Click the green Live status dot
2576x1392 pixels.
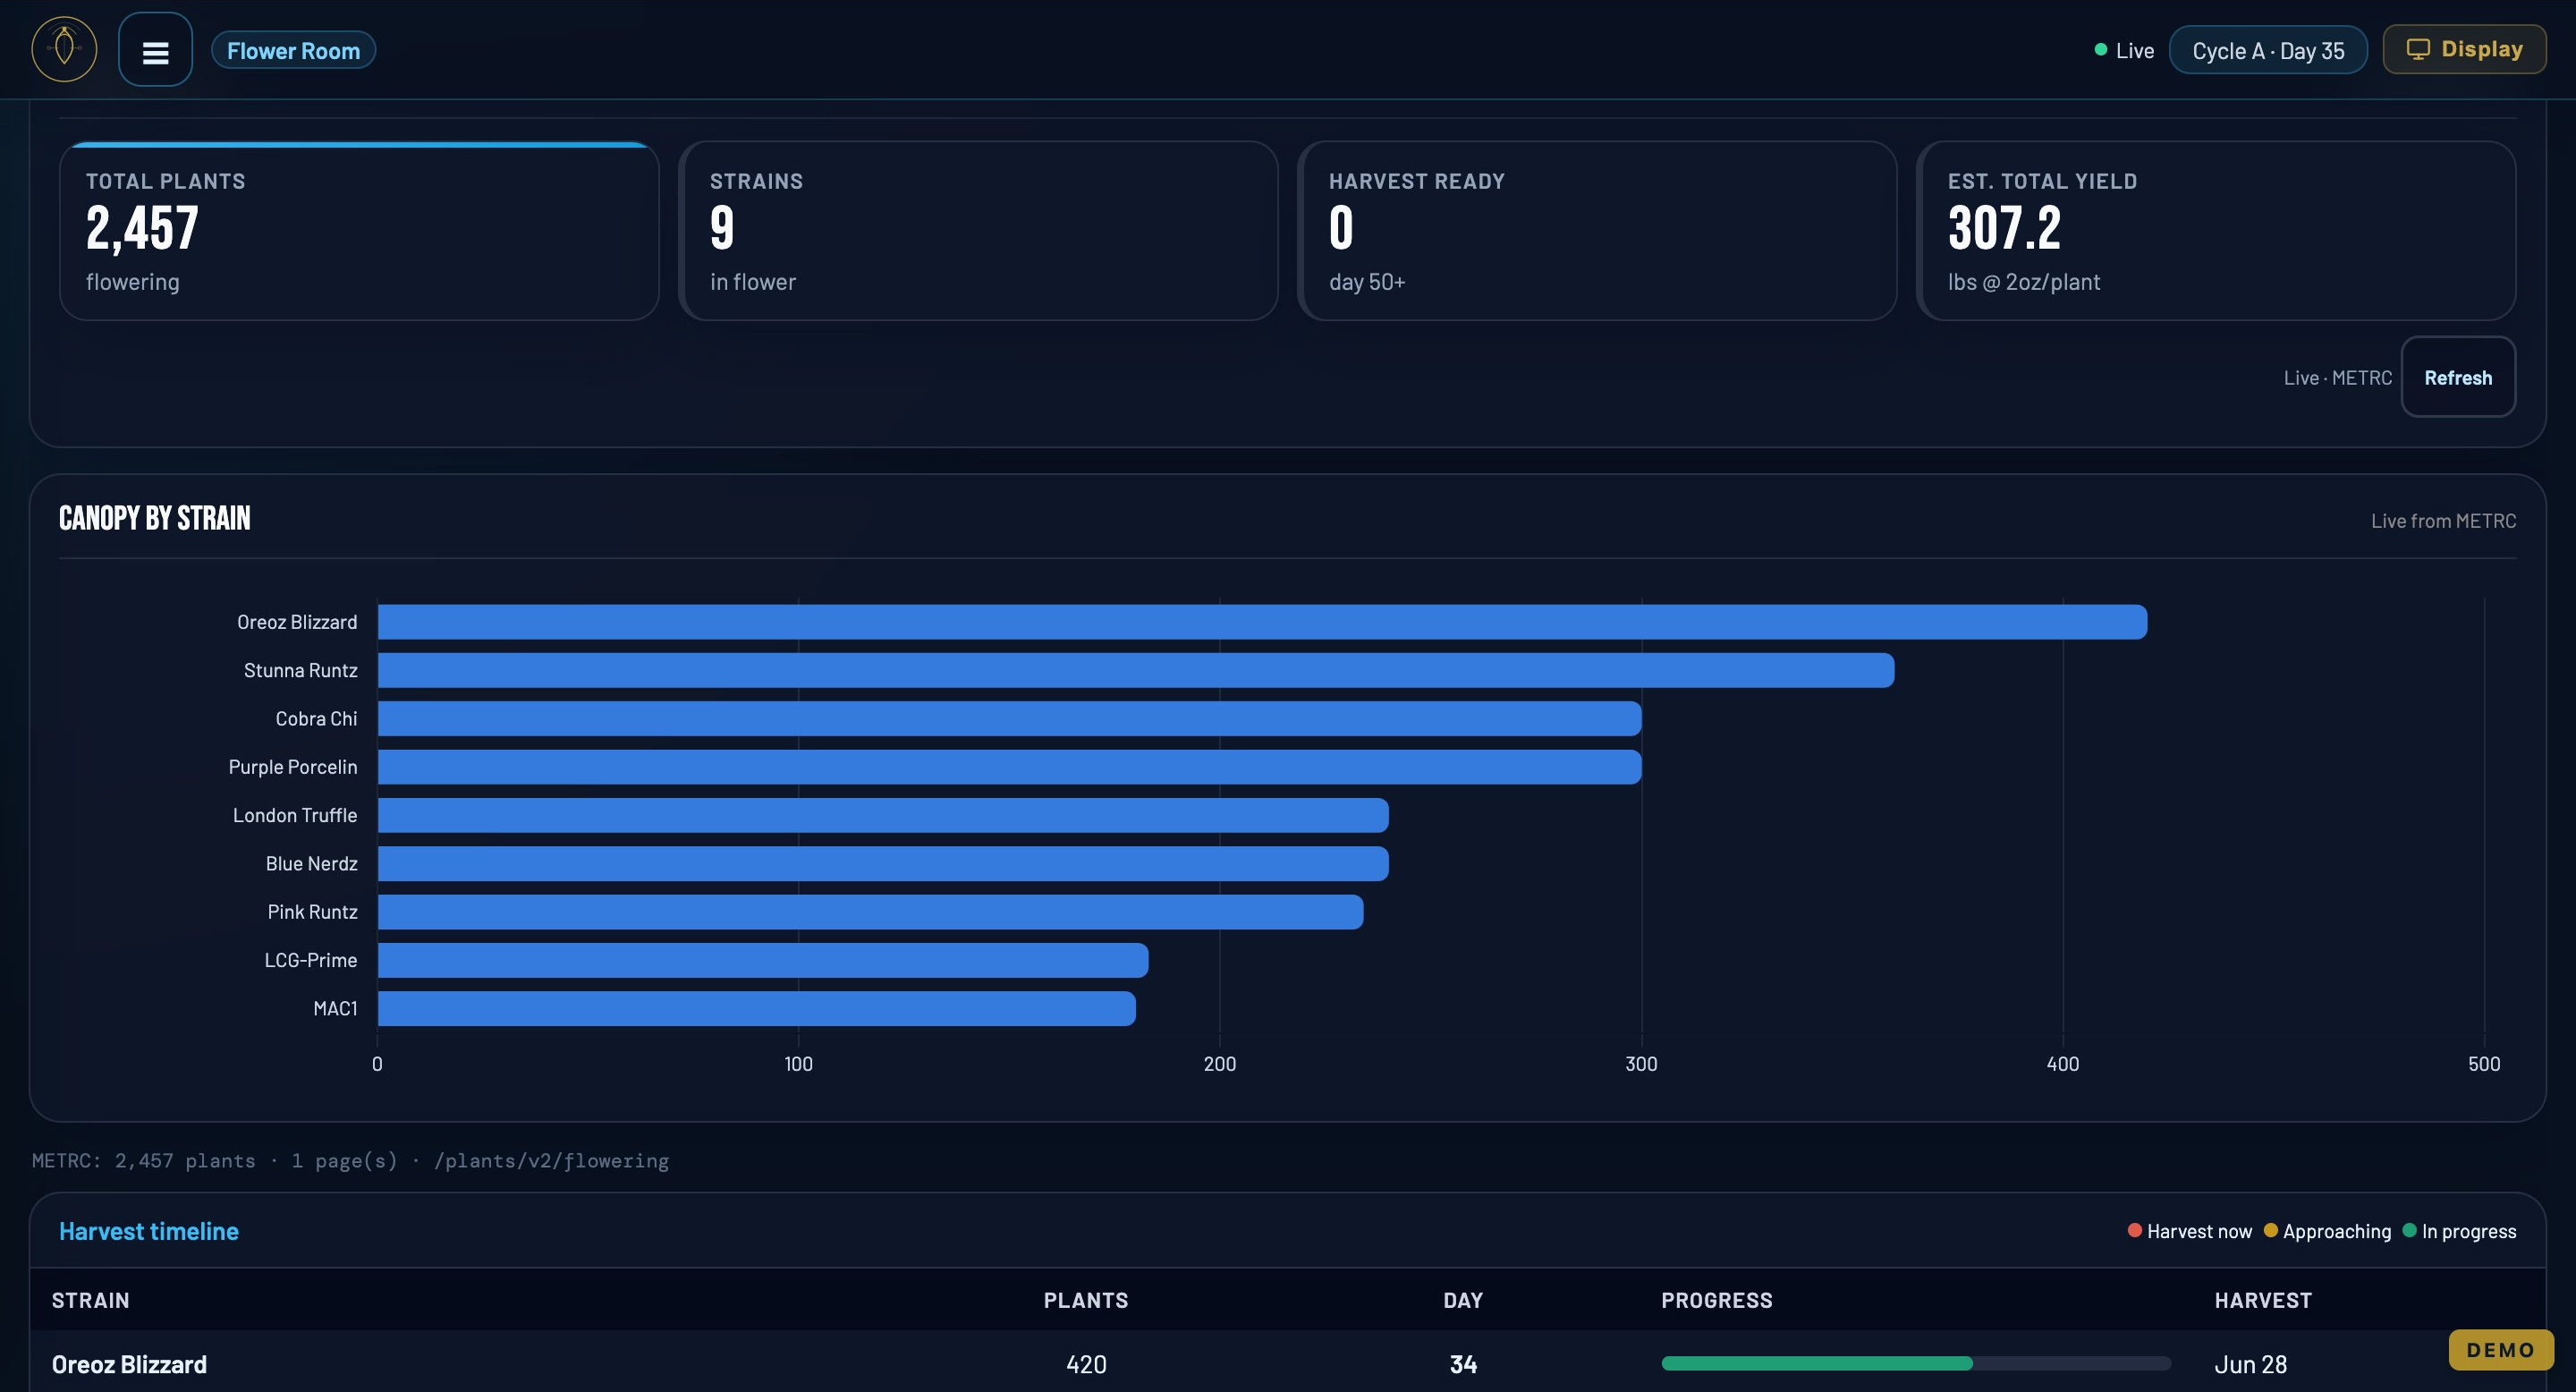pyautogui.click(x=2100, y=50)
